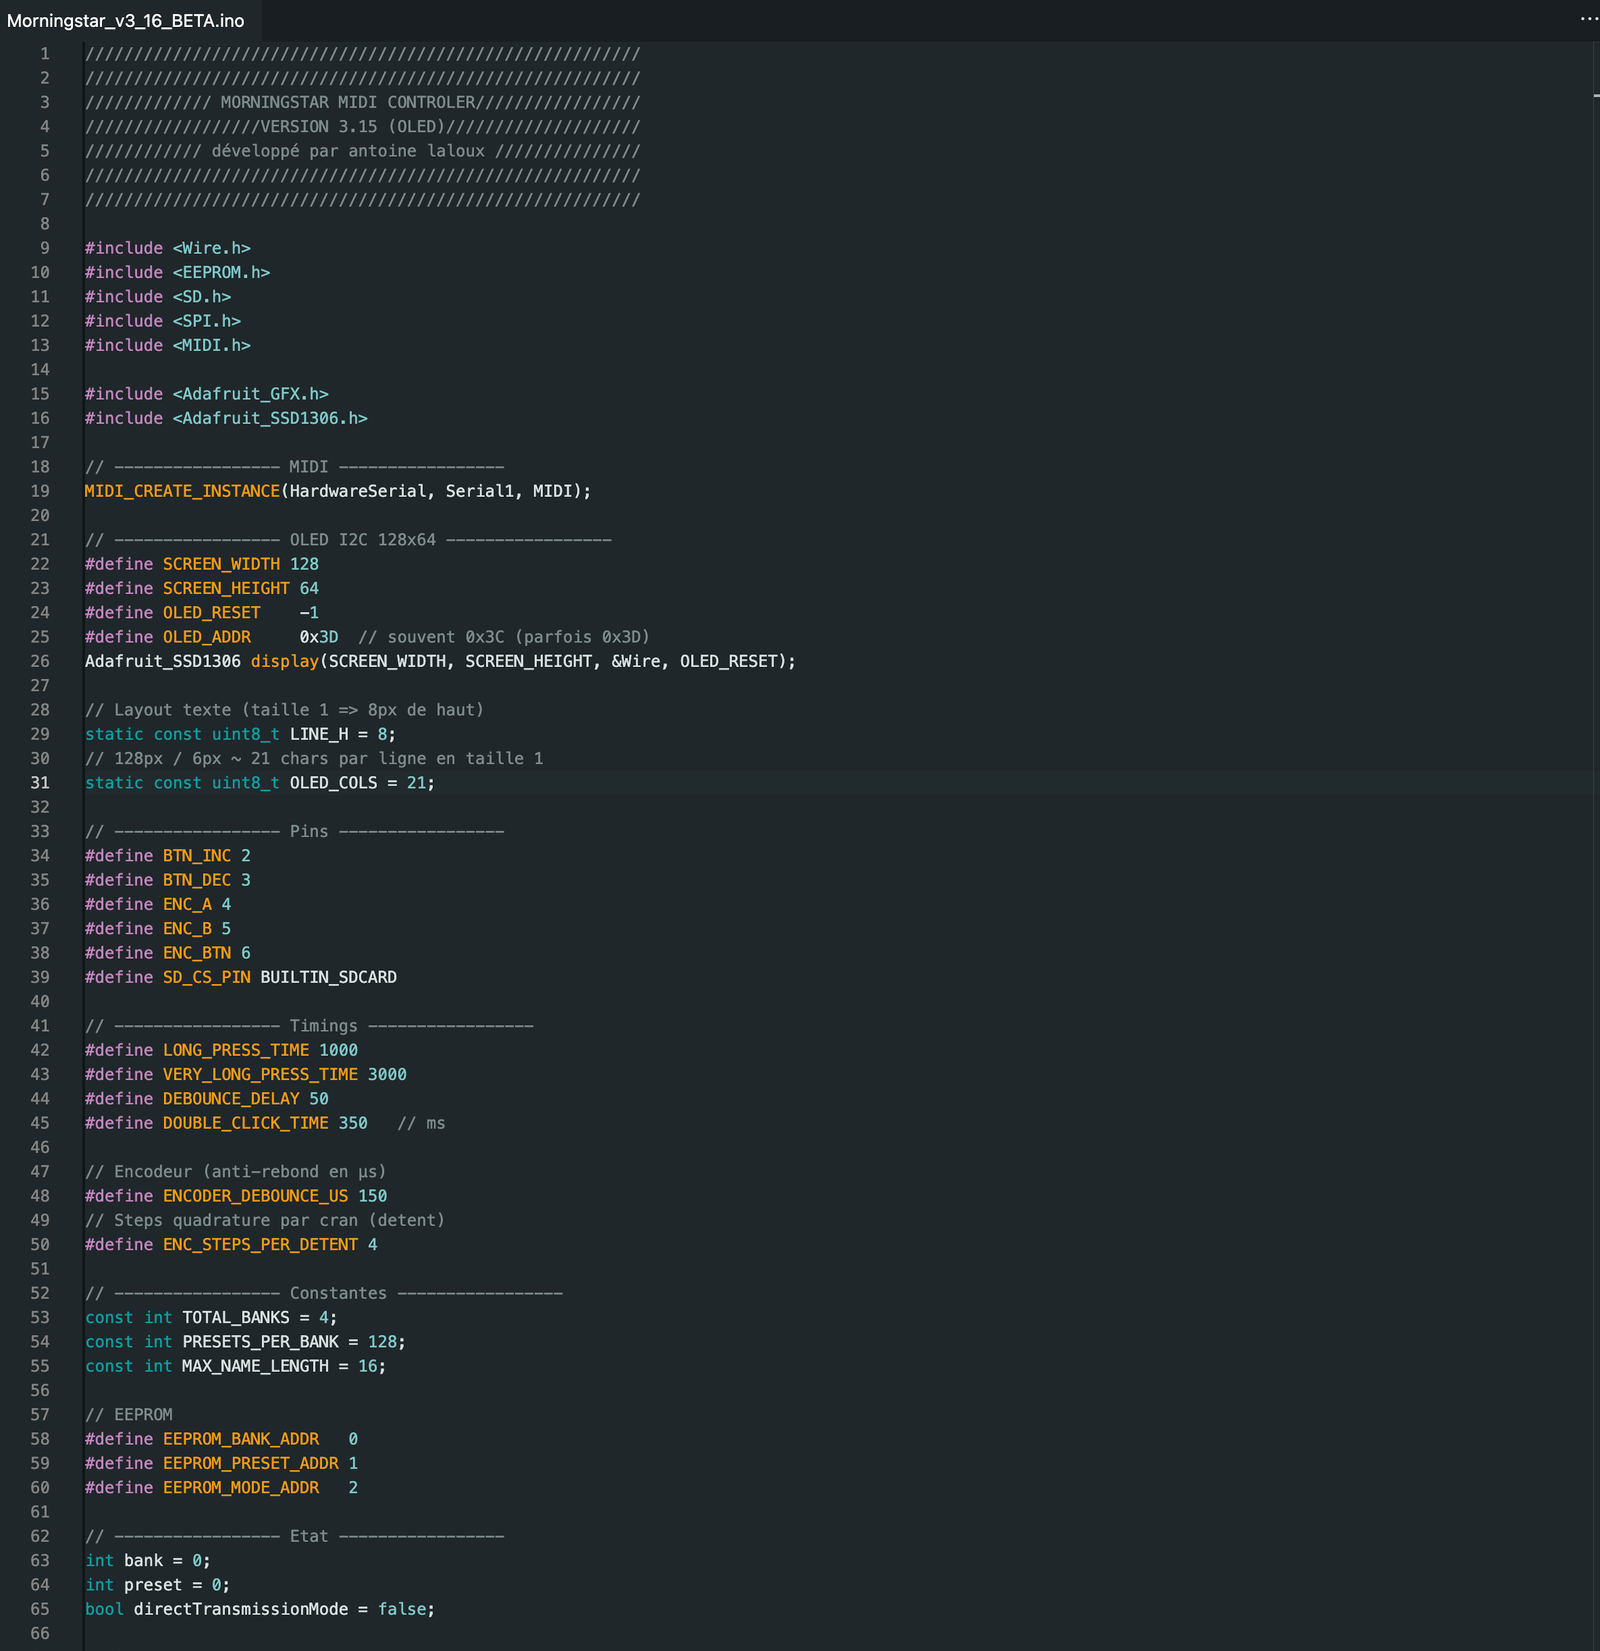The width and height of the screenshot is (1600, 1651).
Task: Click the vertical scrollbar overview marker
Action: [1595, 95]
